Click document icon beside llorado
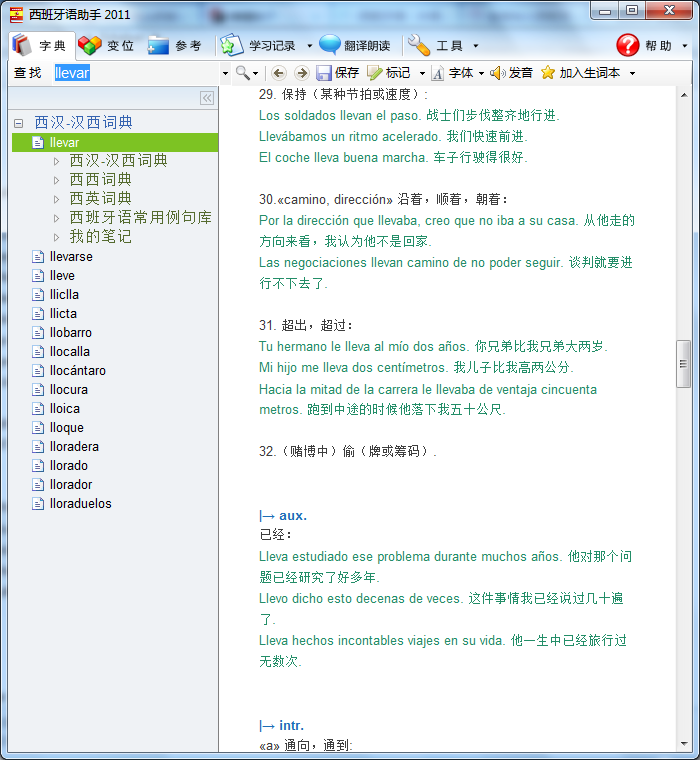This screenshot has height=760, width=700. [38, 465]
